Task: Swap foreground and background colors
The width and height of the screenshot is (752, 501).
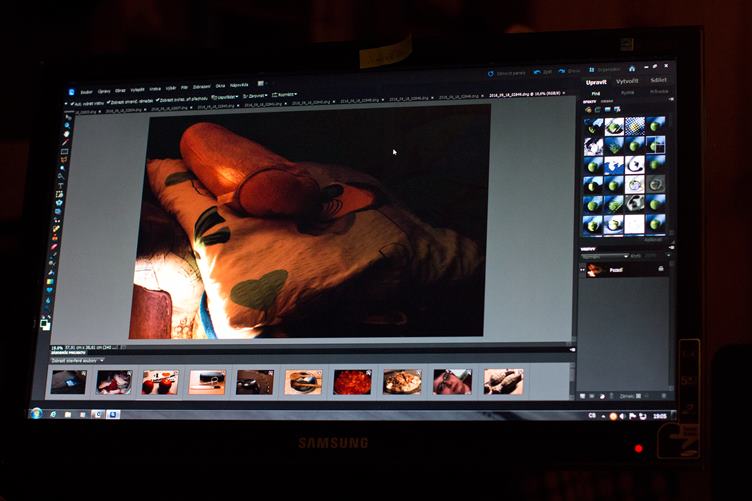Action: click(x=49, y=317)
